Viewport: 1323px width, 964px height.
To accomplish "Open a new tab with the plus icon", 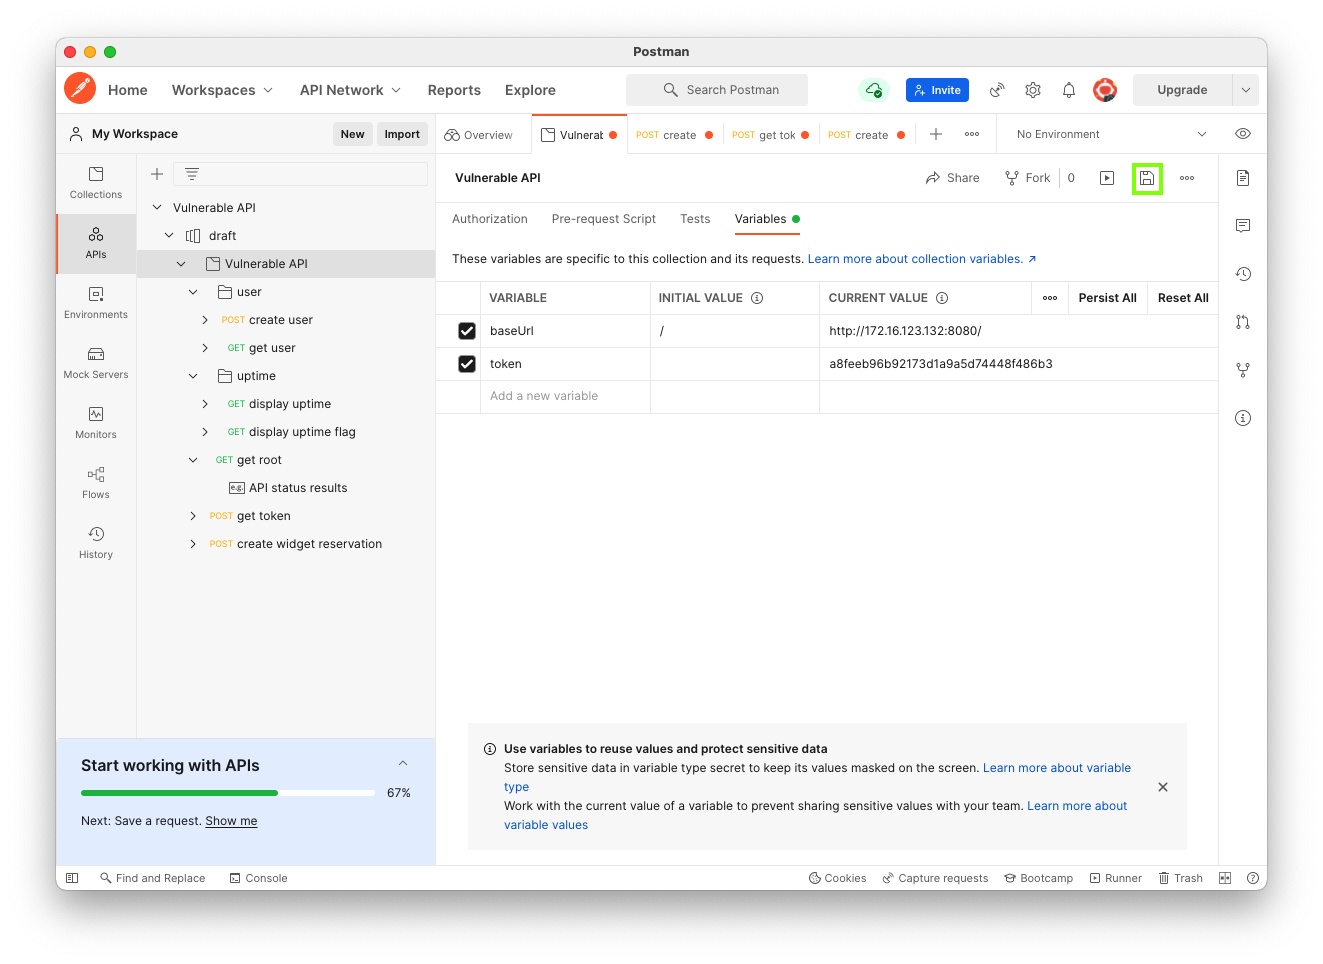I will pyautogui.click(x=936, y=134).
